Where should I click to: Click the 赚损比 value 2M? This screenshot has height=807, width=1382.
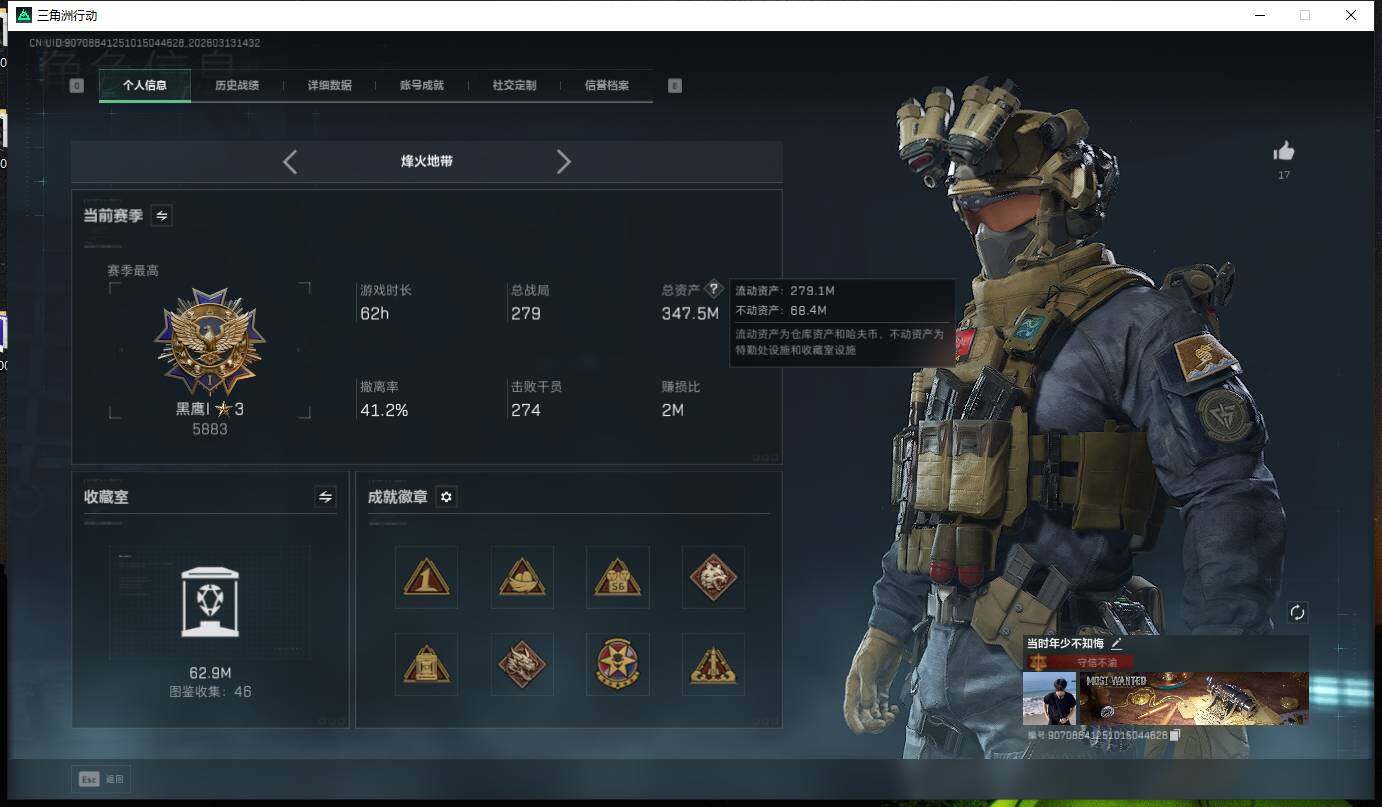pyautogui.click(x=673, y=410)
